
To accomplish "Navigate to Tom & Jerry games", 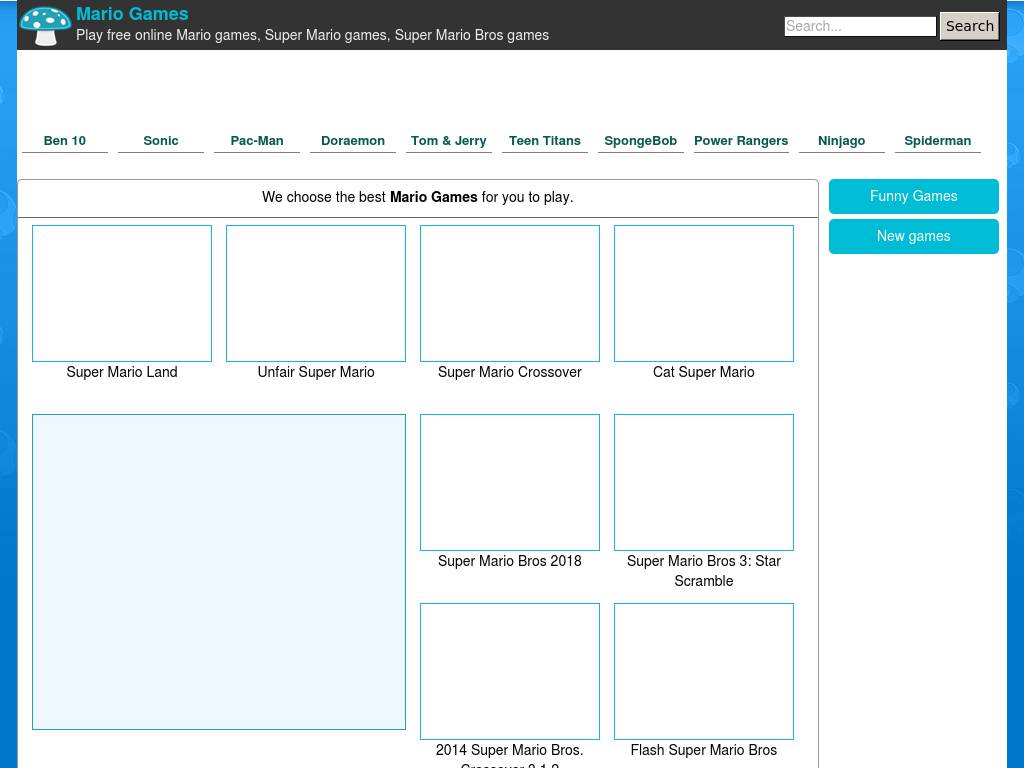I will click(449, 141).
